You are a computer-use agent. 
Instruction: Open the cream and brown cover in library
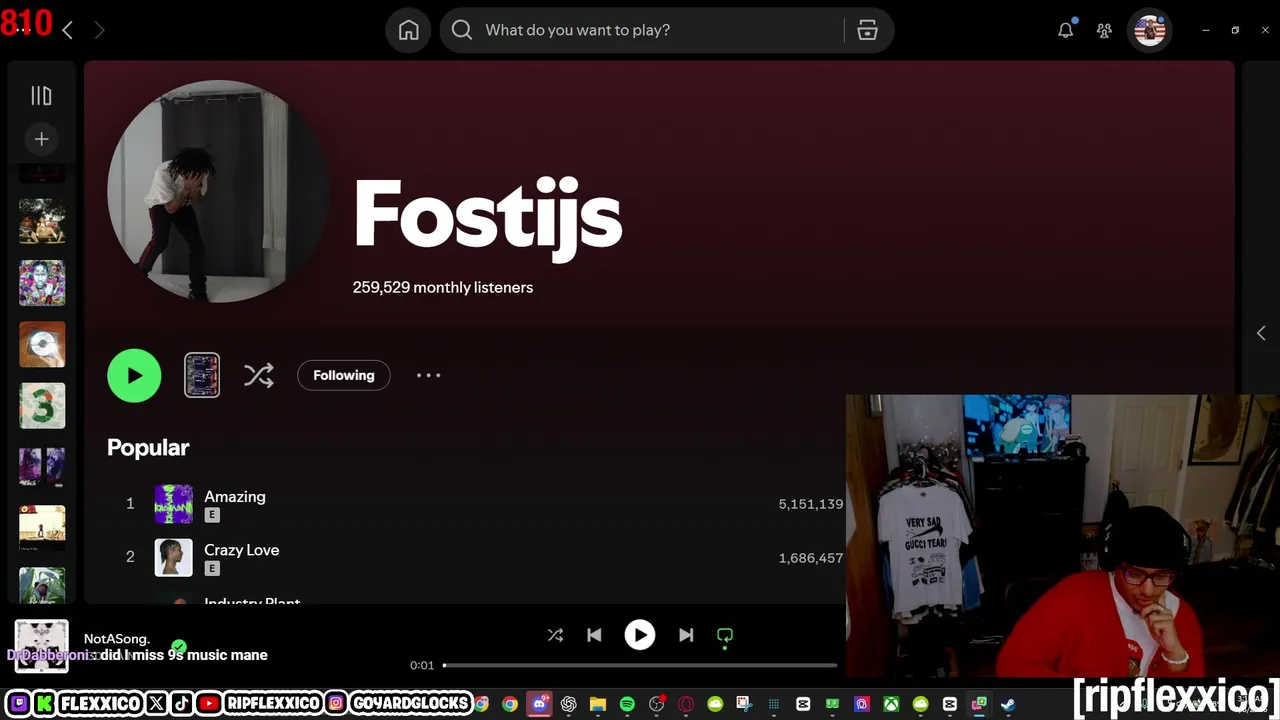pos(42,529)
